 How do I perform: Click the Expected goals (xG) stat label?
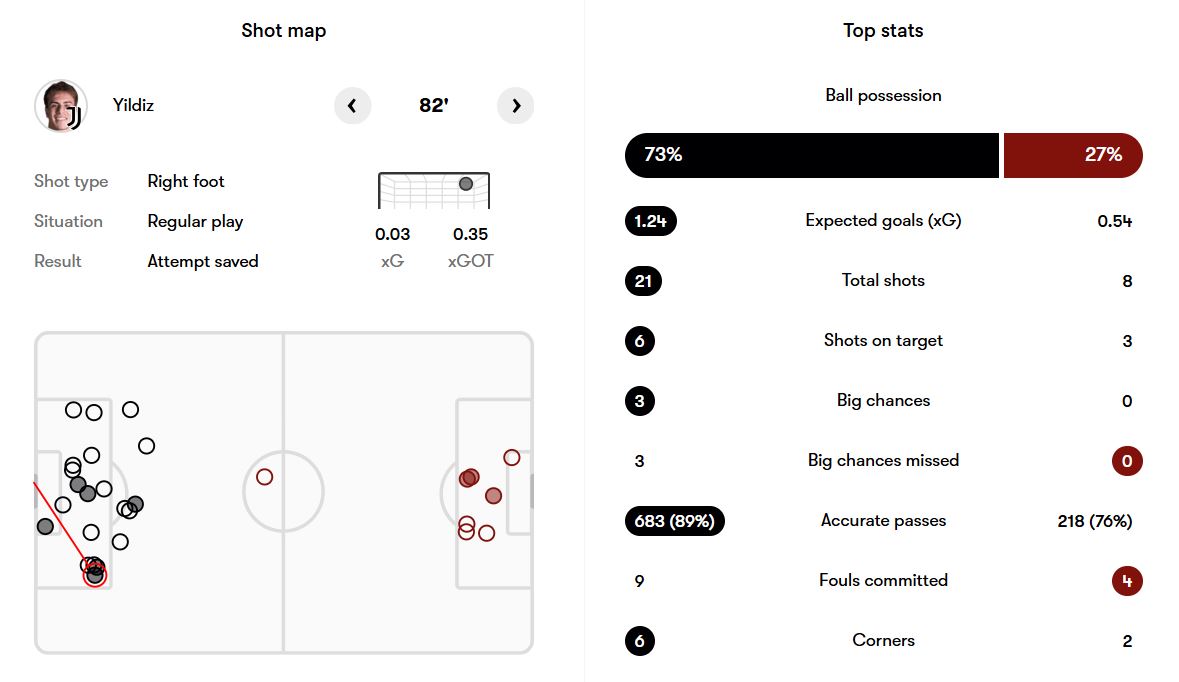point(883,220)
